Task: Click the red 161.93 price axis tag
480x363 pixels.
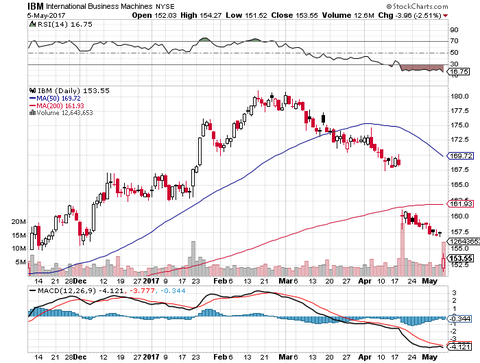Action: pyautogui.click(x=461, y=204)
